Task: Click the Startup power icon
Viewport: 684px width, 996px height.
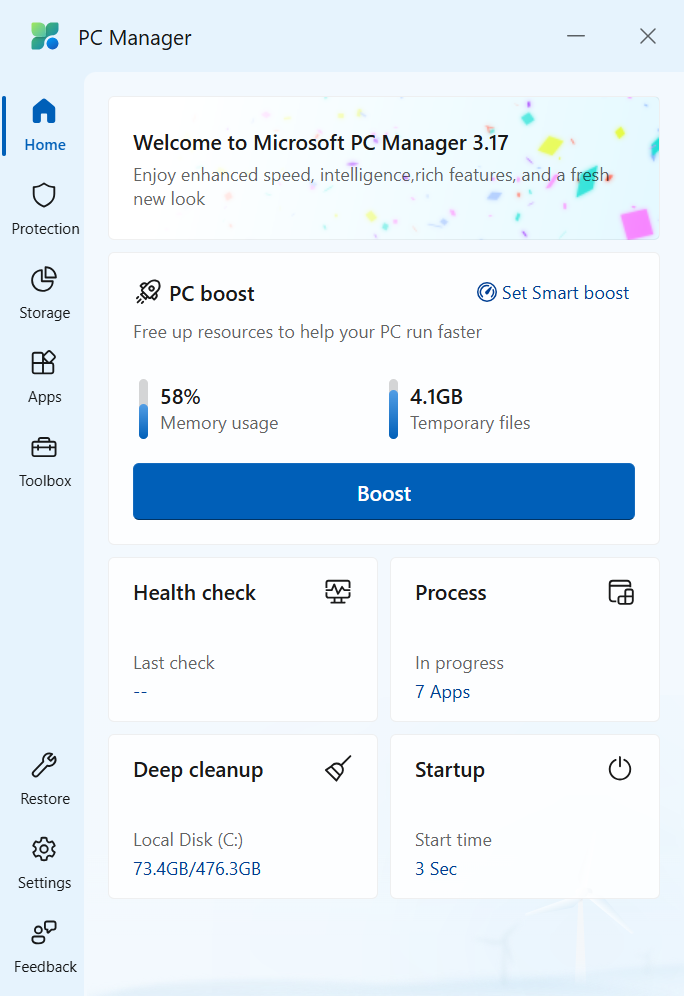Action: [620, 769]
